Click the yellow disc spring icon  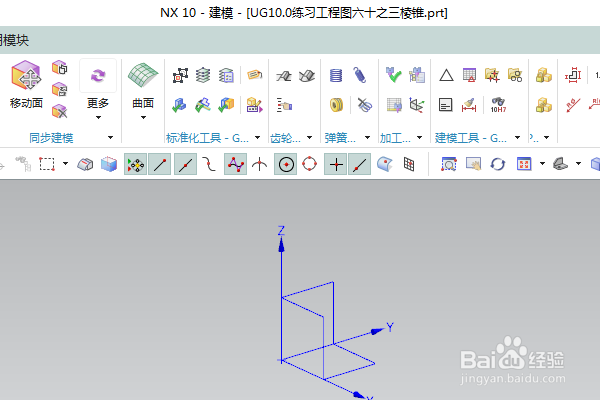(x=336, y=105)
